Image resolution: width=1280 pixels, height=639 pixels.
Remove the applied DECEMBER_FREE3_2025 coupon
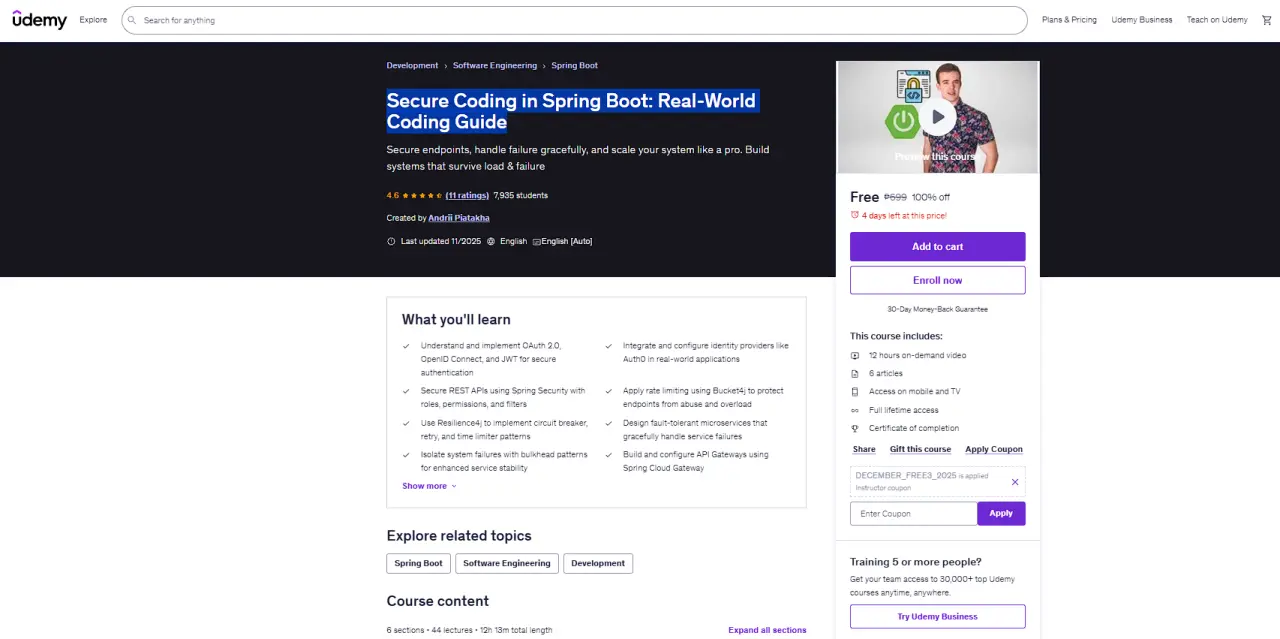[x=1015, y=482]
